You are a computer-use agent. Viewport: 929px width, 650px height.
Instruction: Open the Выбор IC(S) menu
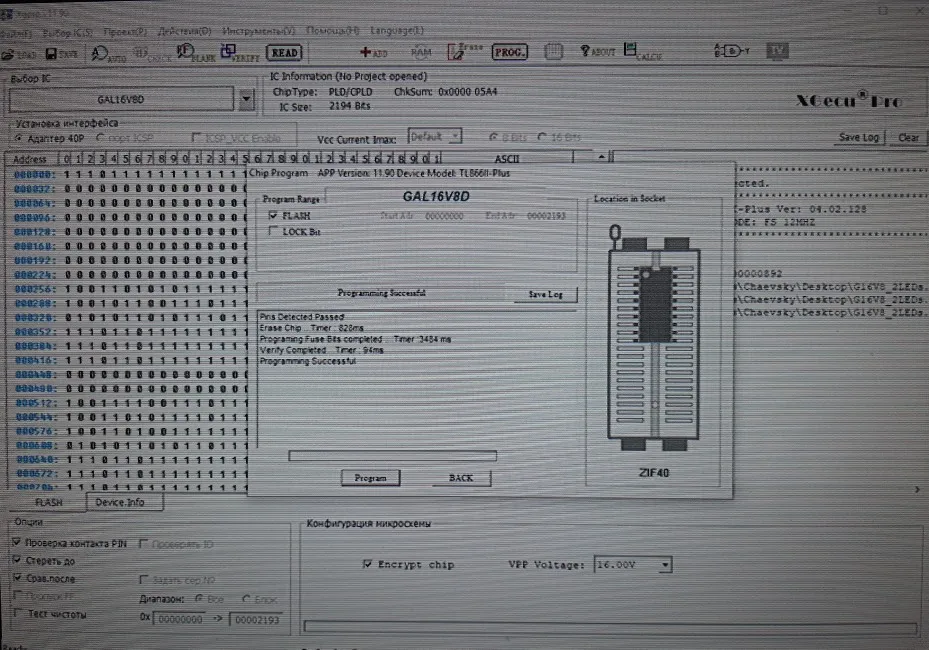pyautogui.click(x=67, y=33)
